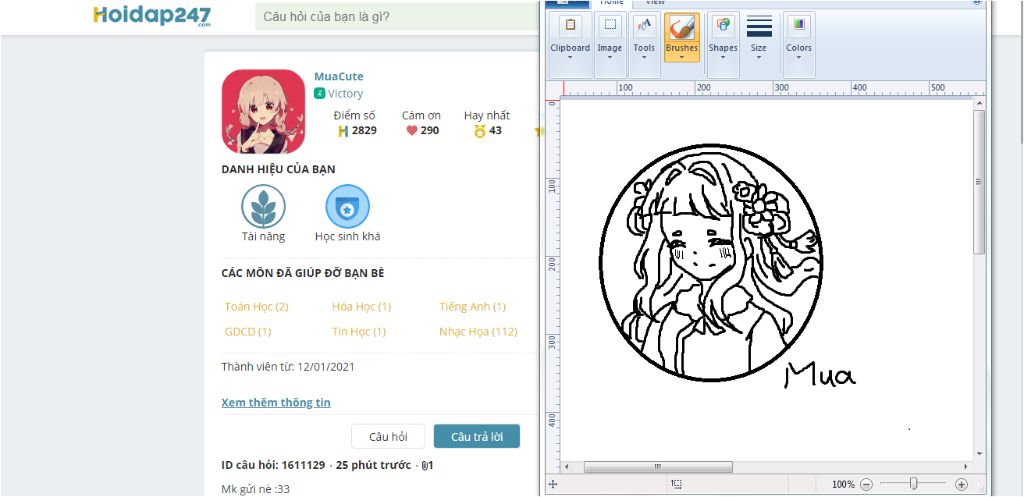1024x497 pixels.
Task: Click the Hay nhất medal icon
Action: (x=480, y=131)
